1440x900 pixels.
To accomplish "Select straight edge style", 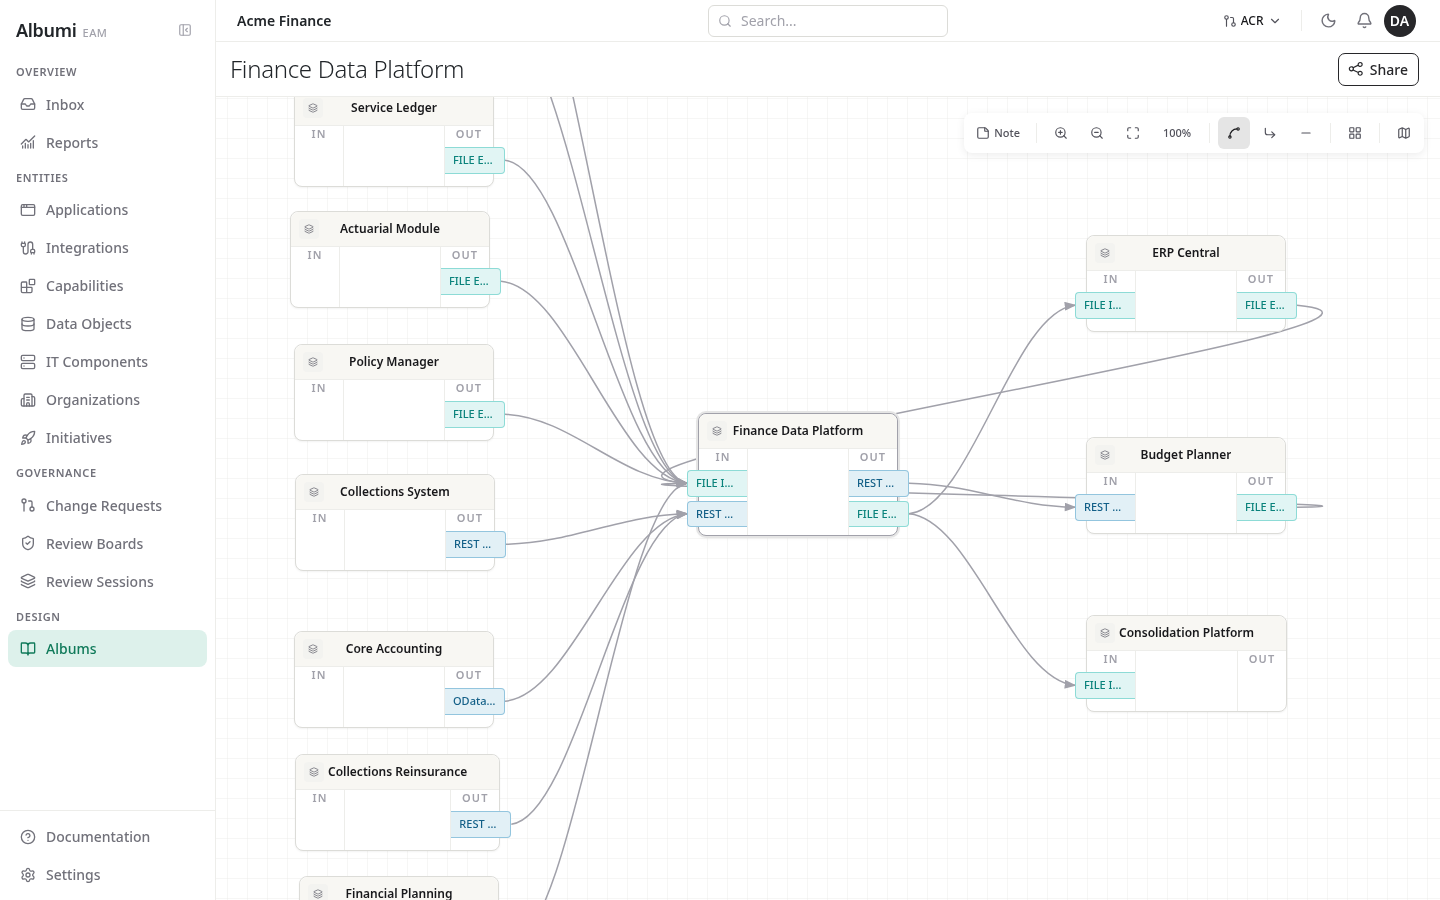I will click(x=1306, y=133).
